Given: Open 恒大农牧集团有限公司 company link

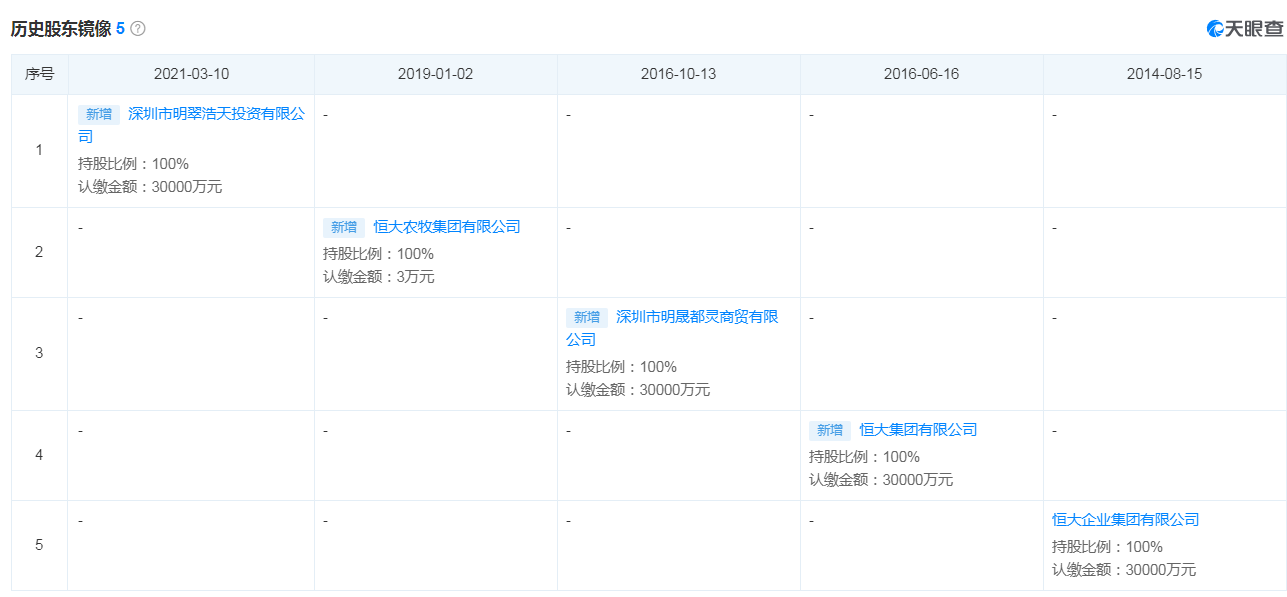Looking at the screenshot, I should 447,227.
